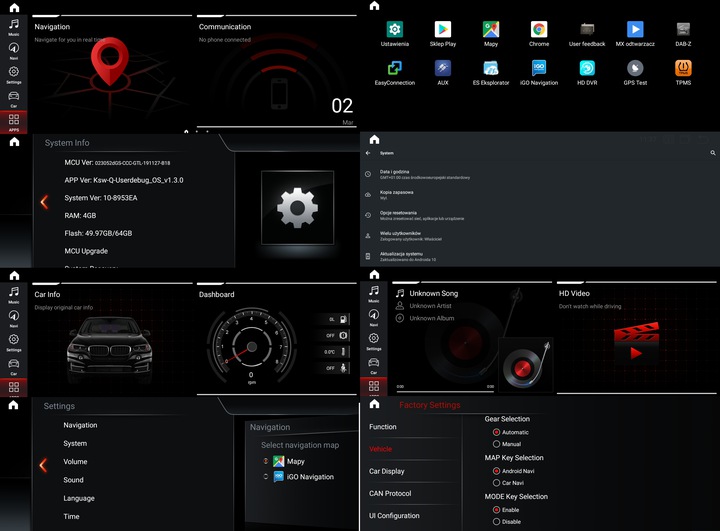Open the ES Eksplorator file manager

pos(490,69)
